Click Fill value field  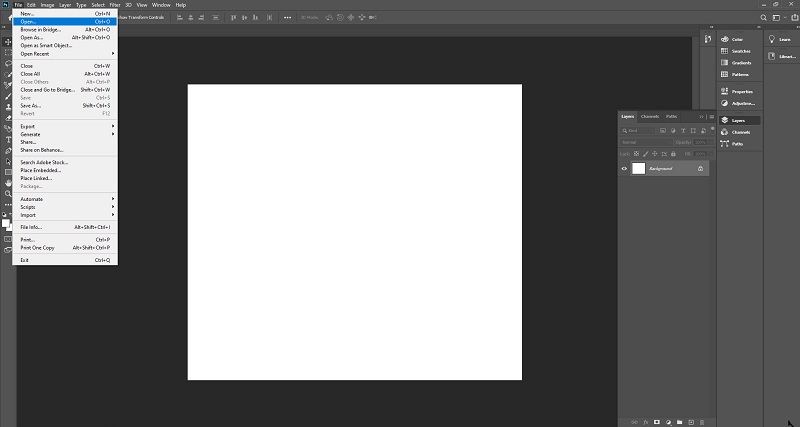tap(700, 154)
